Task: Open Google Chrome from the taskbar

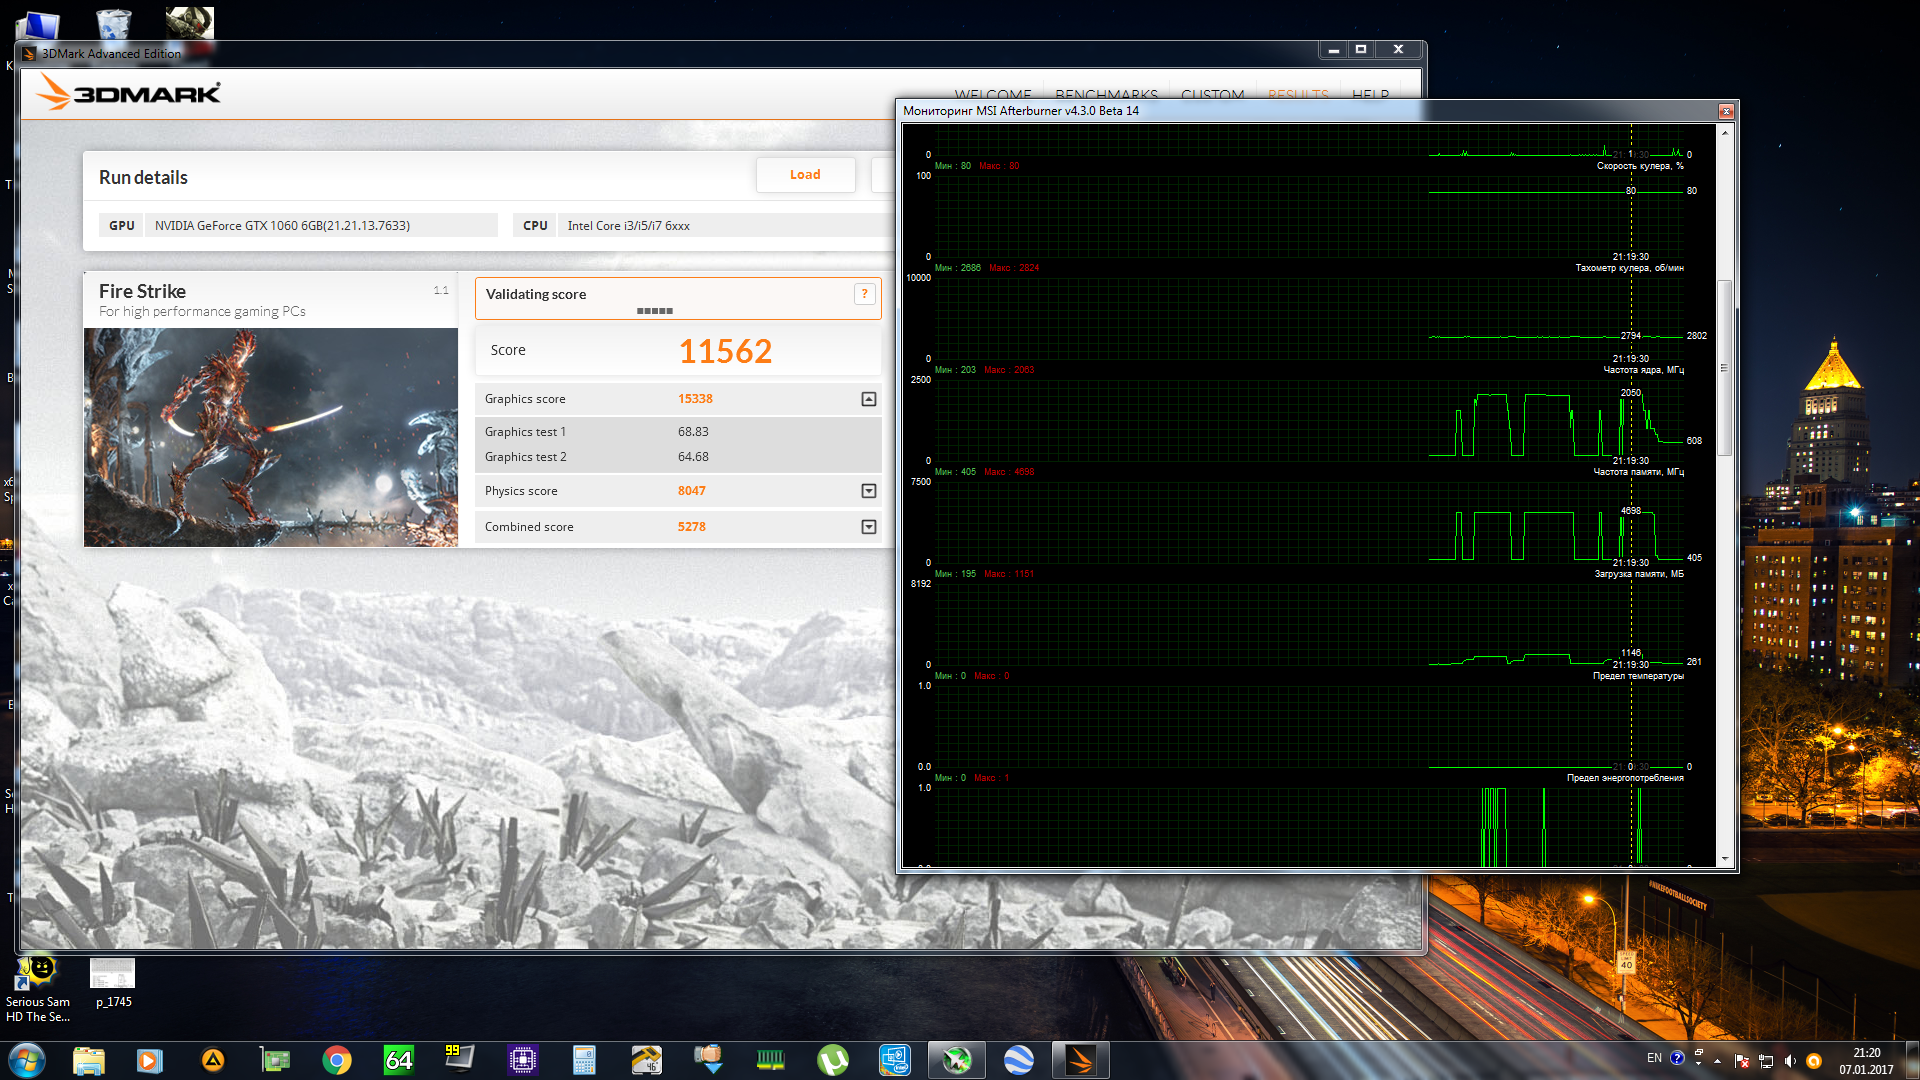Action: click(x=337, y=1060)
